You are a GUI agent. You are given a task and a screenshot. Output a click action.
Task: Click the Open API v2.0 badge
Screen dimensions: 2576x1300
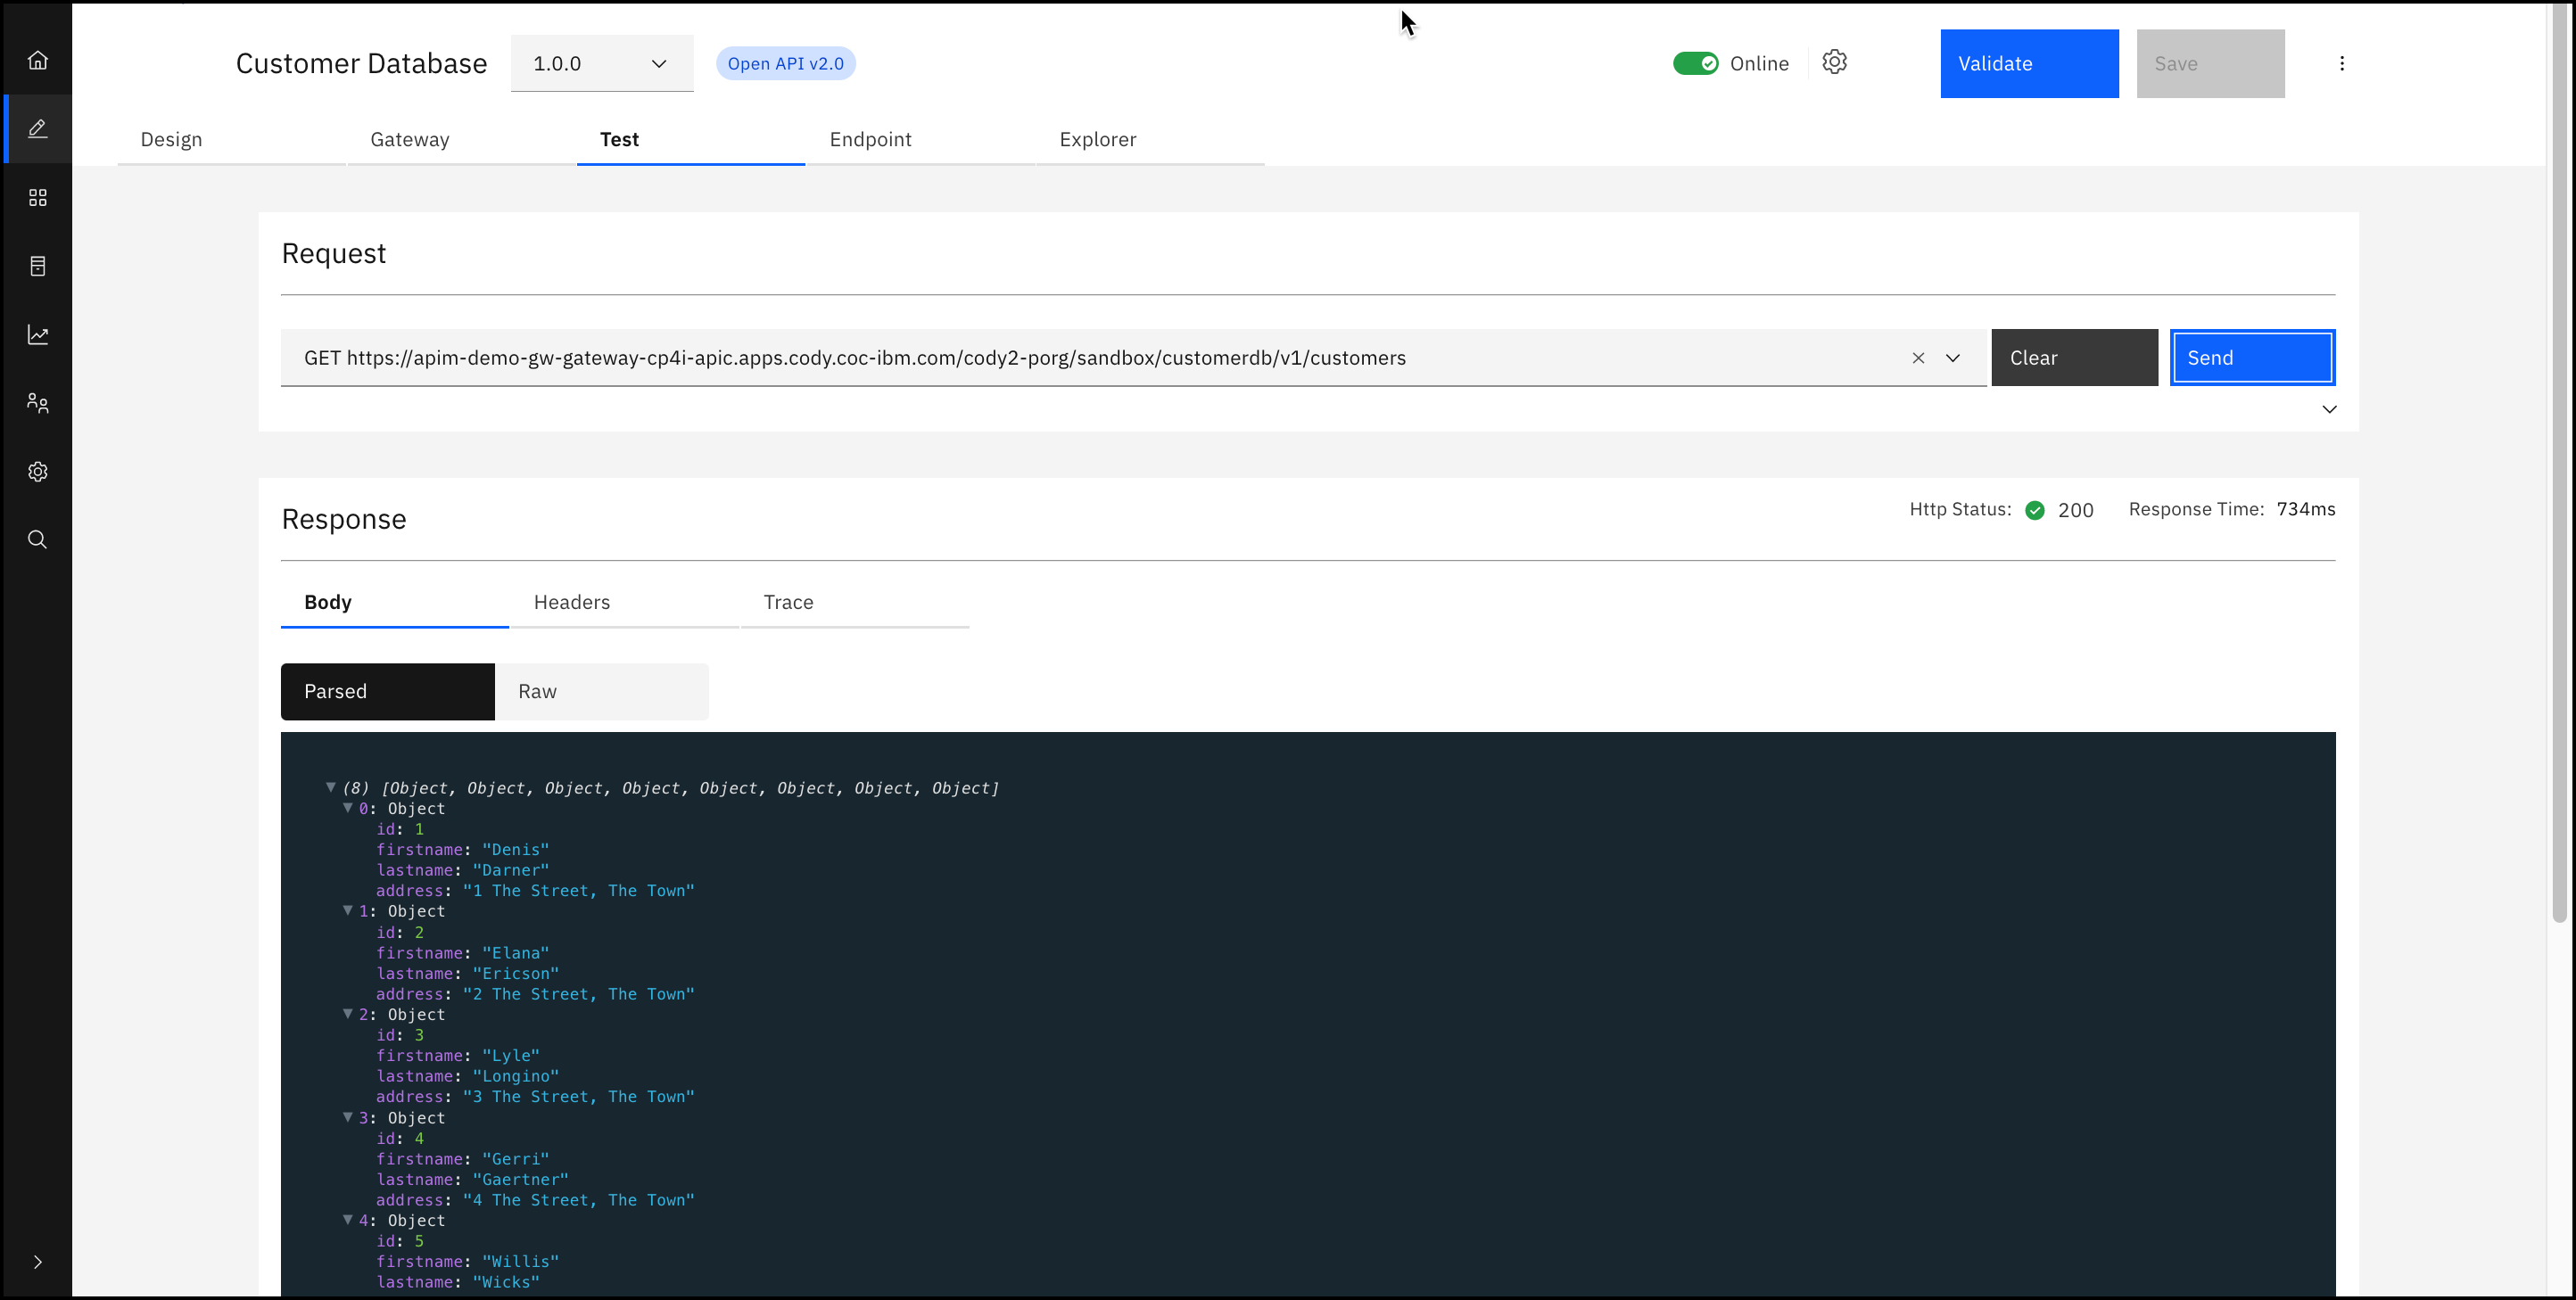[x=785, y=63]
